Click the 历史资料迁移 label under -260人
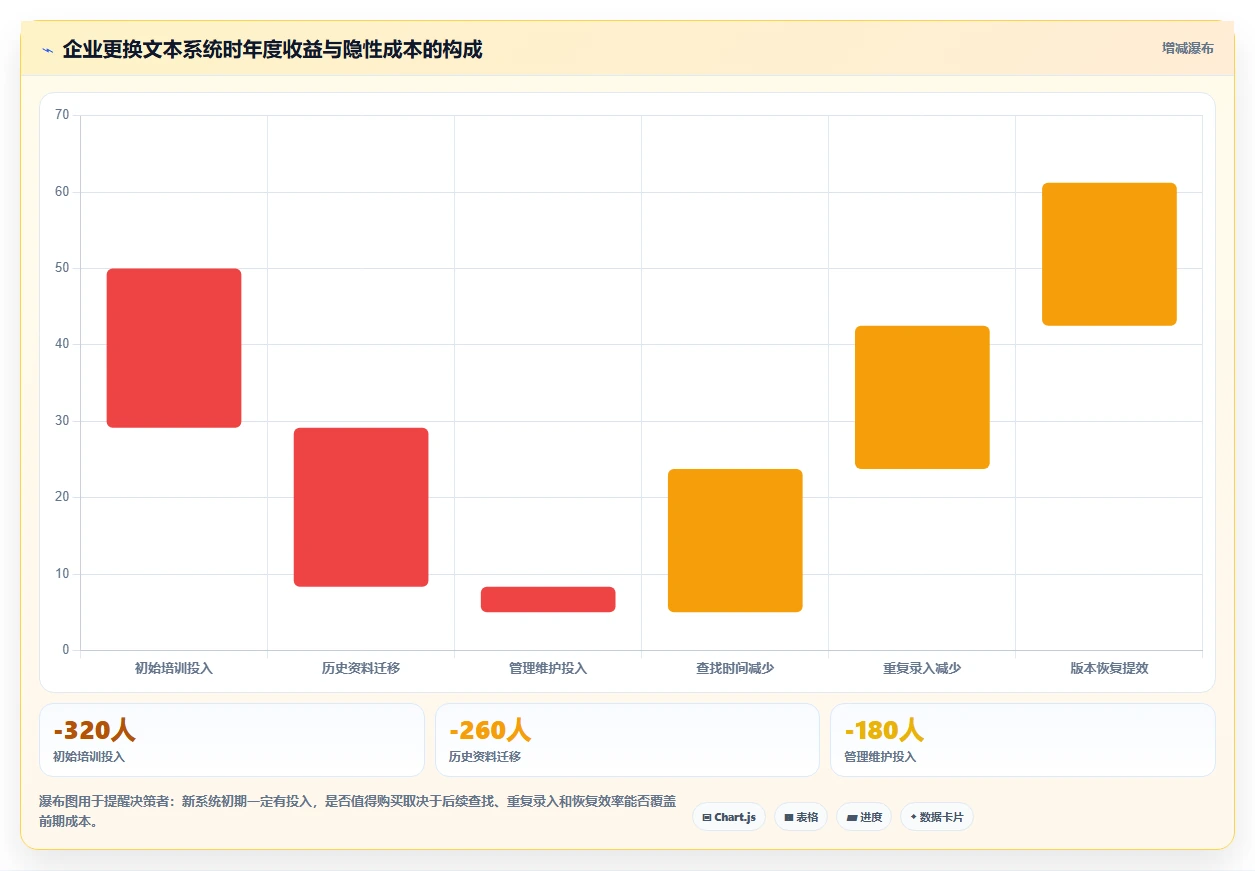Viewport: 1255px width, 871px height. [x=485, y=757]
